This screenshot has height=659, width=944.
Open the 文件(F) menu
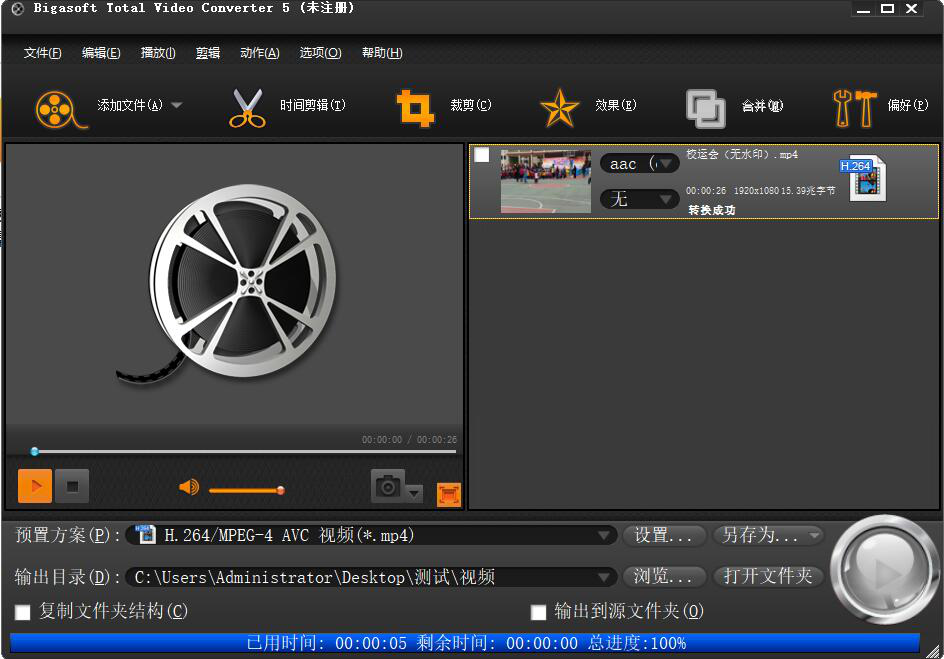coord(42,53)
